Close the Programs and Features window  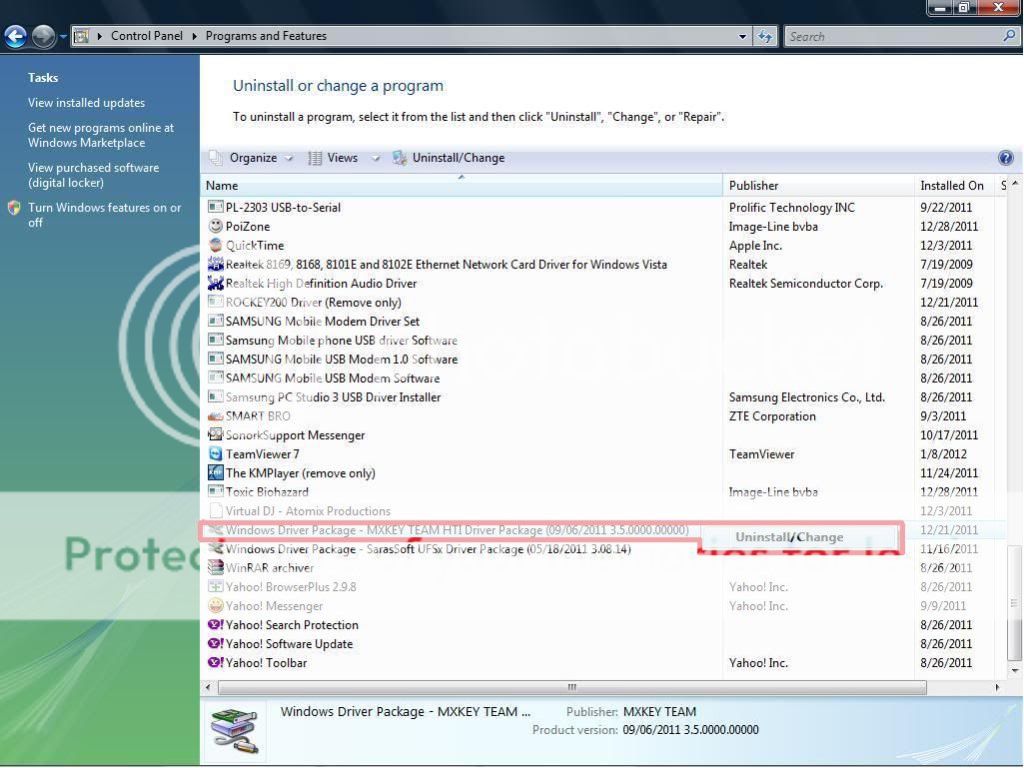point(998,8)
